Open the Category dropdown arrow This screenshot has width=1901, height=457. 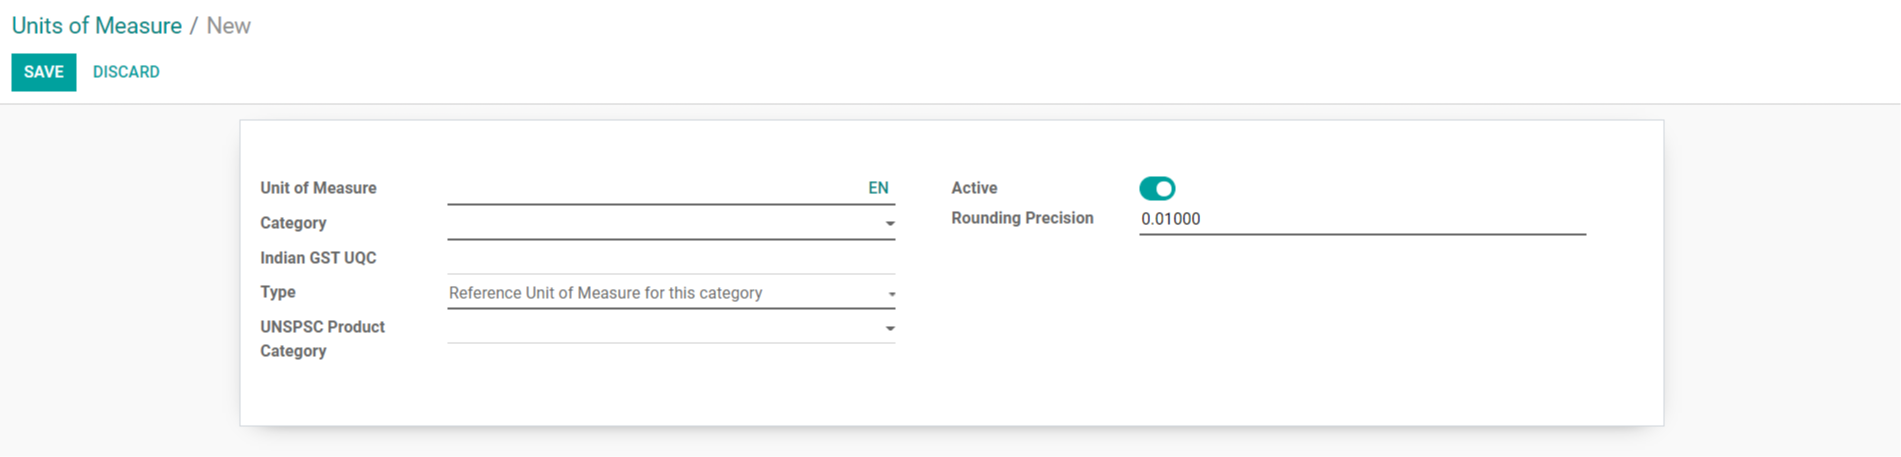click(x=889, y=224)
